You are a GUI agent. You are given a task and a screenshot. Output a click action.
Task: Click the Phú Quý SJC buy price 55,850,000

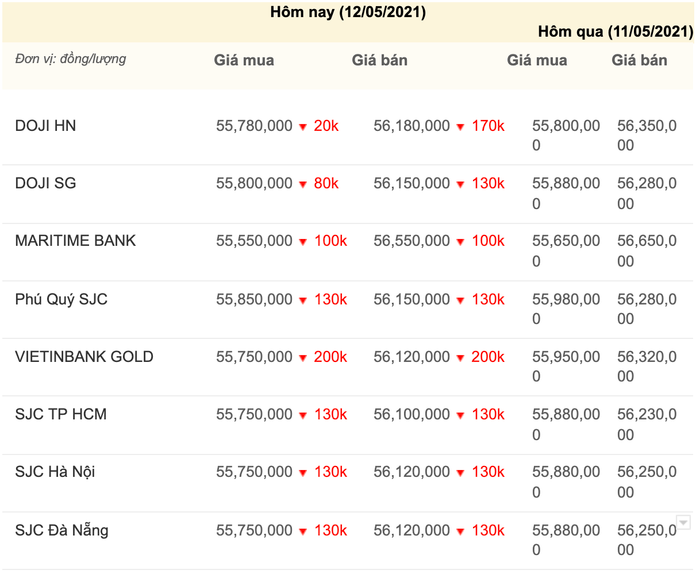[x=254, y=300]
